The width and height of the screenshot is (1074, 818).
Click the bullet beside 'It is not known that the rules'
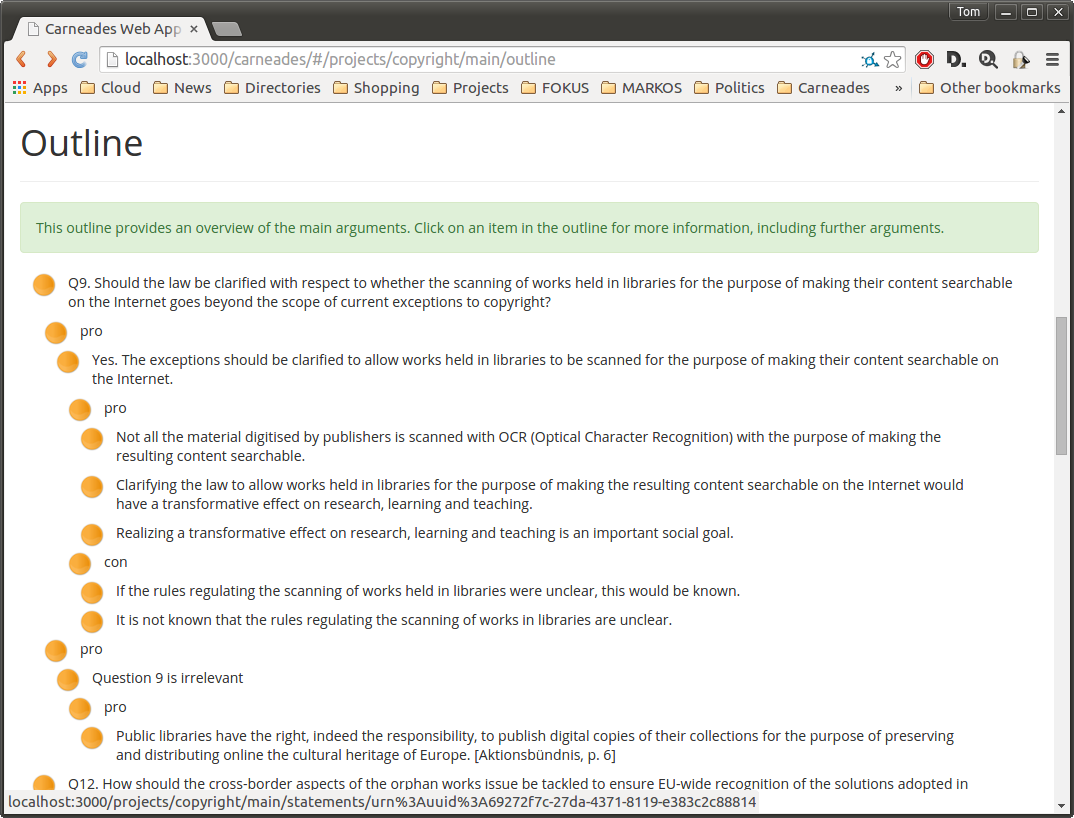pos(92,621)
